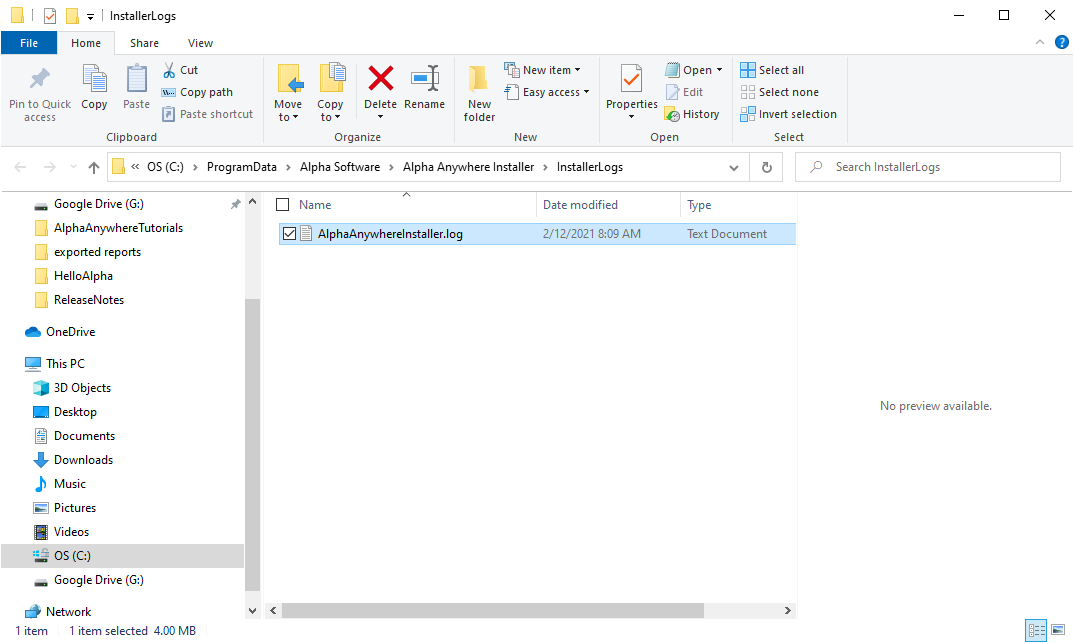
Task: Uncheck AlphaAnywhereInstaller.log checkbox
Action: [289, 234]
